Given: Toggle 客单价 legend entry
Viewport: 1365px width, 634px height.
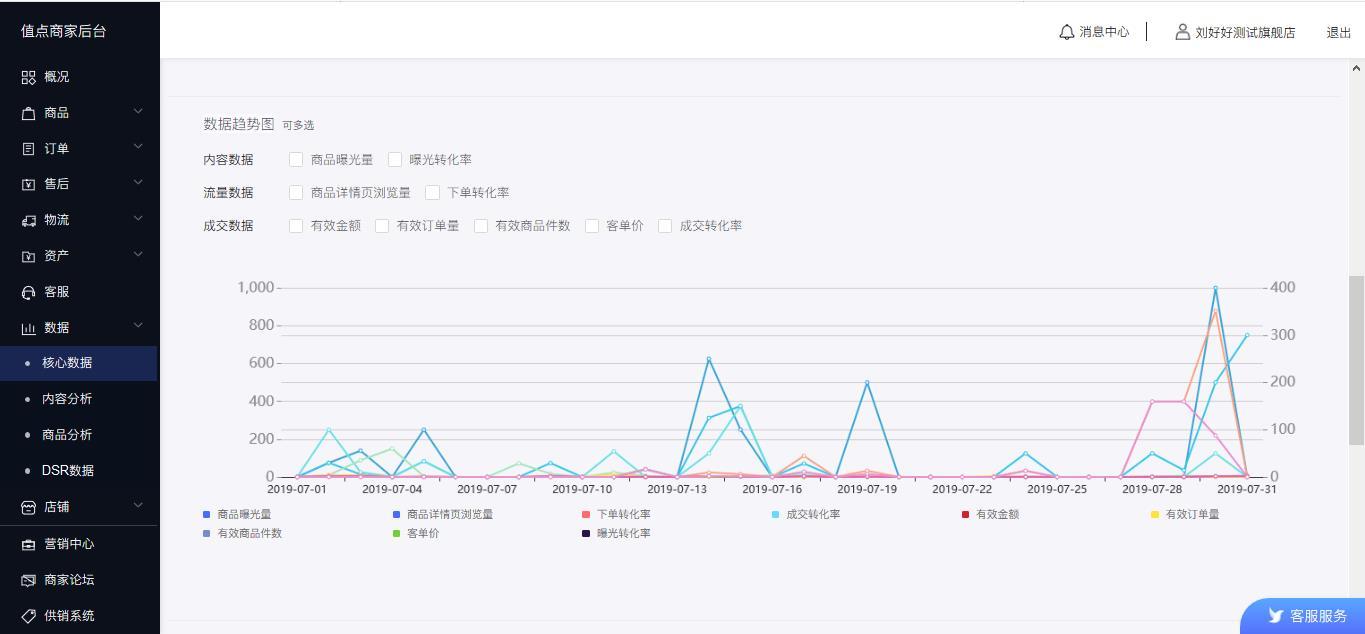Looking at the screenshot, I should tap(415, 533).
